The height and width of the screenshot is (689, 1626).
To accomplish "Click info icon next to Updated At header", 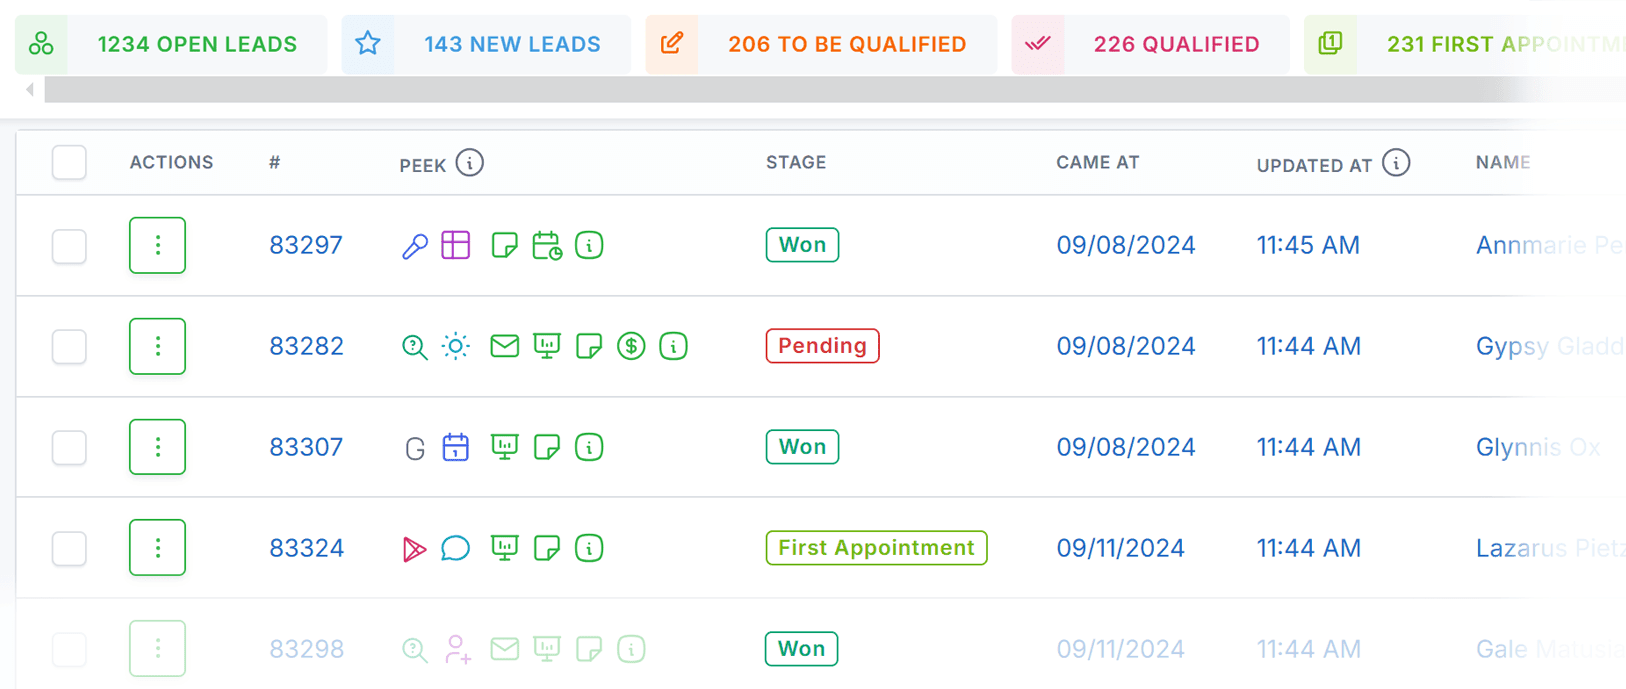I will tap(1396, 162).
